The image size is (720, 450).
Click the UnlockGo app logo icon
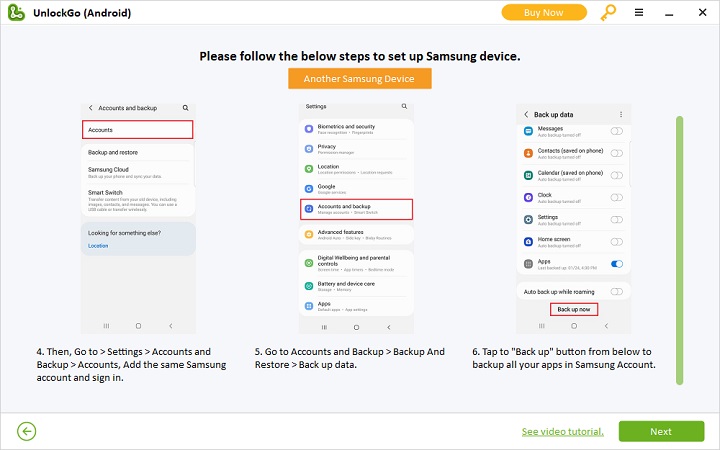point(16,12)
